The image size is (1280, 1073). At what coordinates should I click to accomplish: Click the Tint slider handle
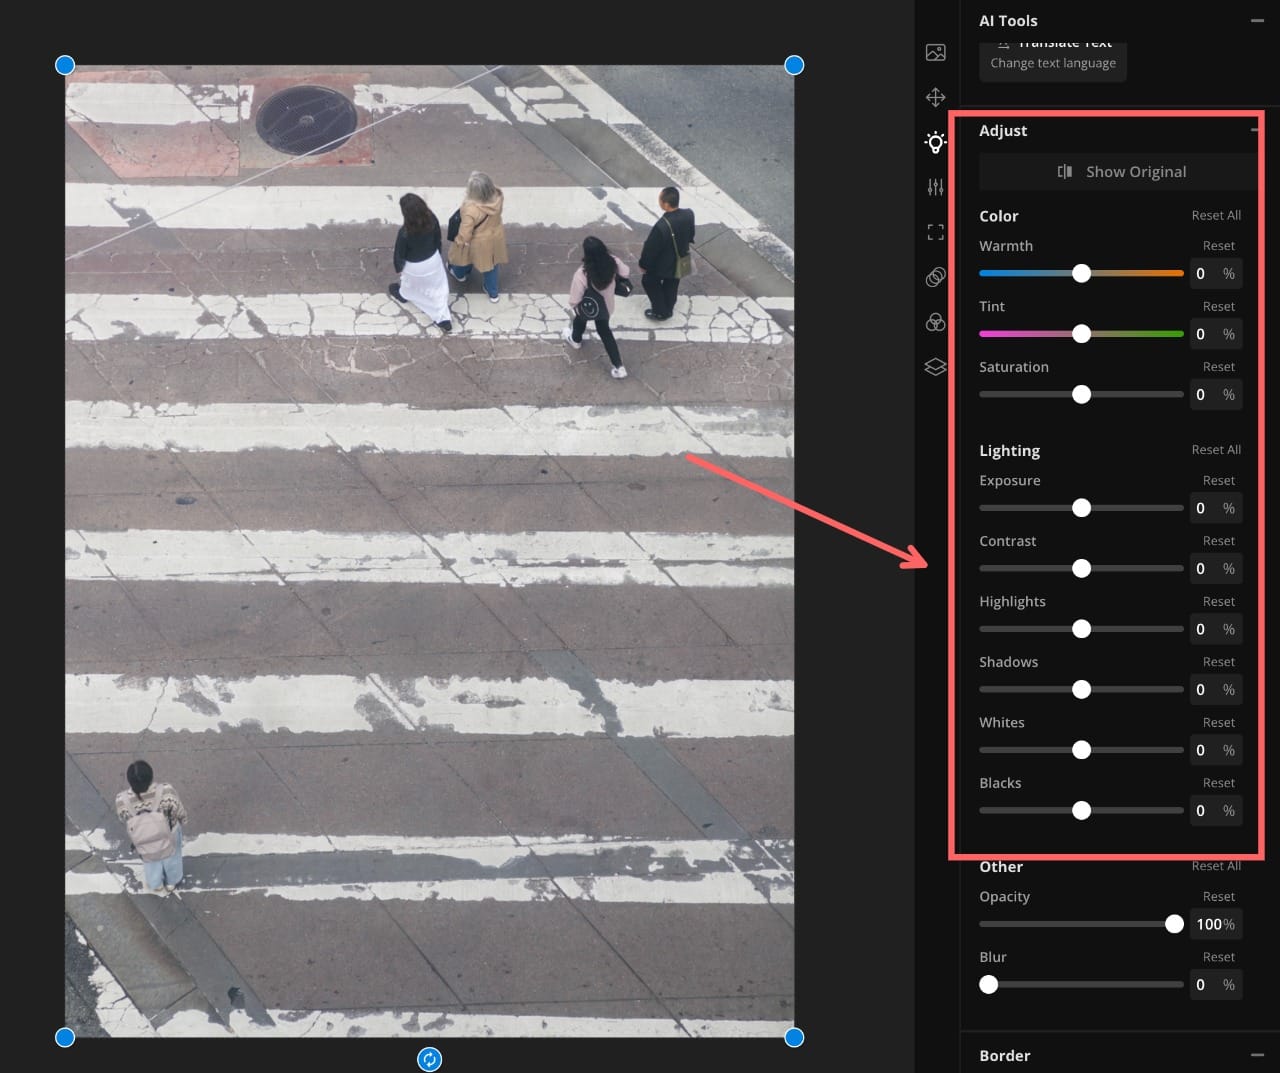tap(1081, 333)
